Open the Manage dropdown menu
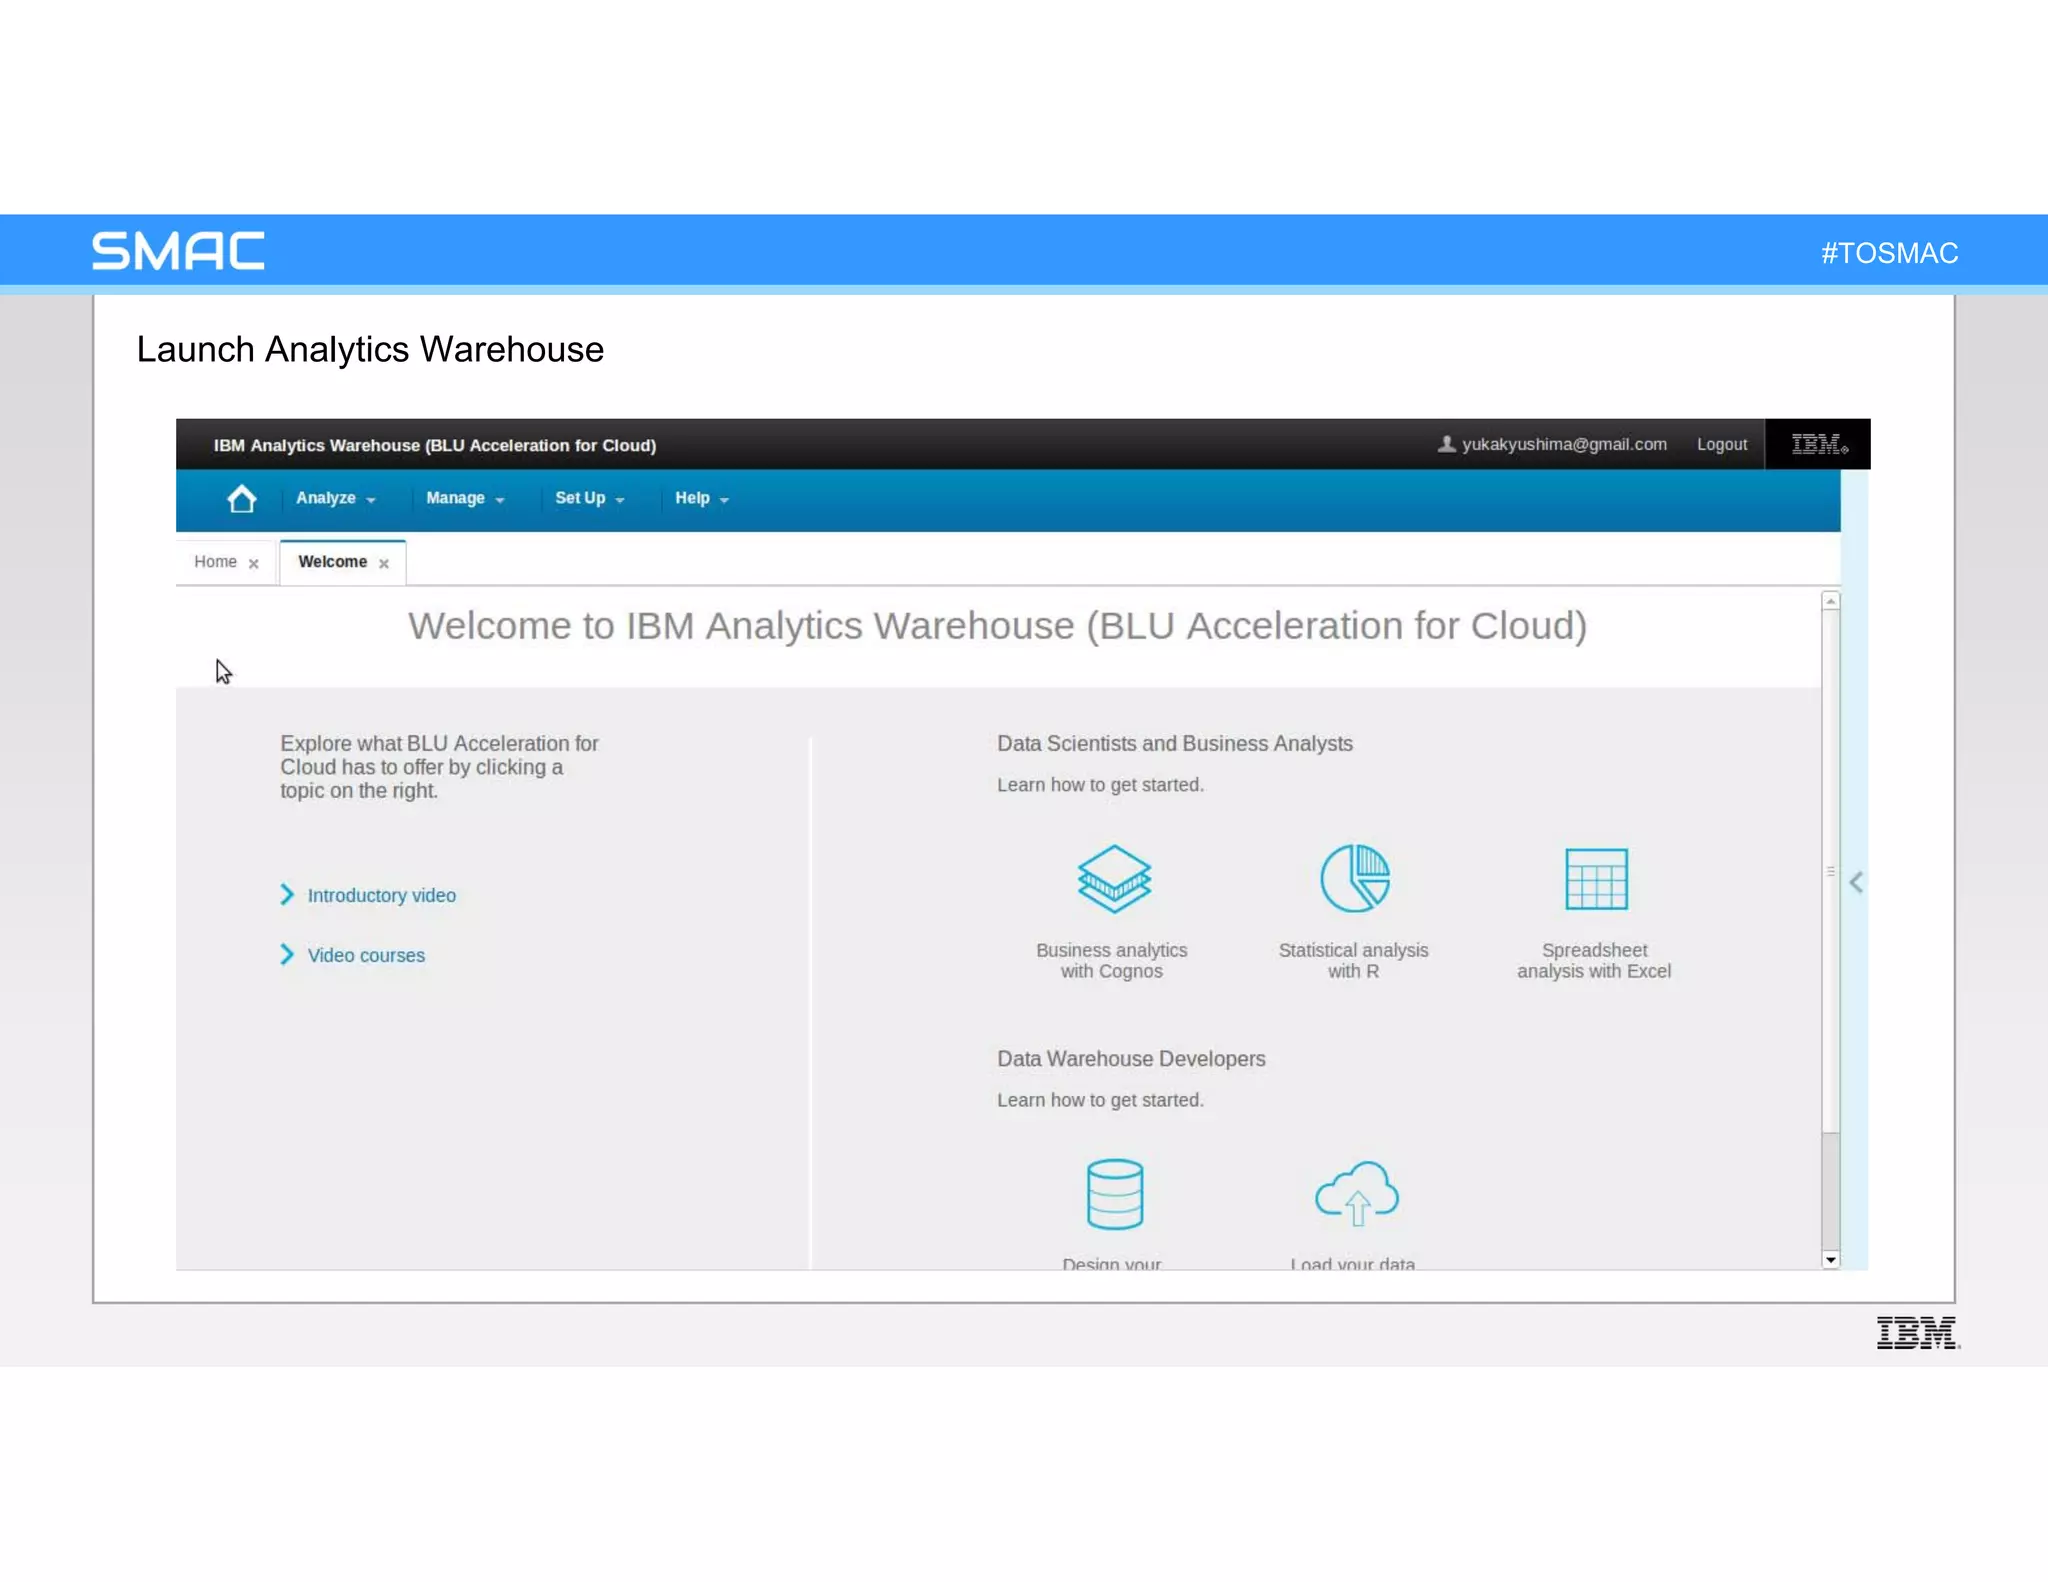 465,498
